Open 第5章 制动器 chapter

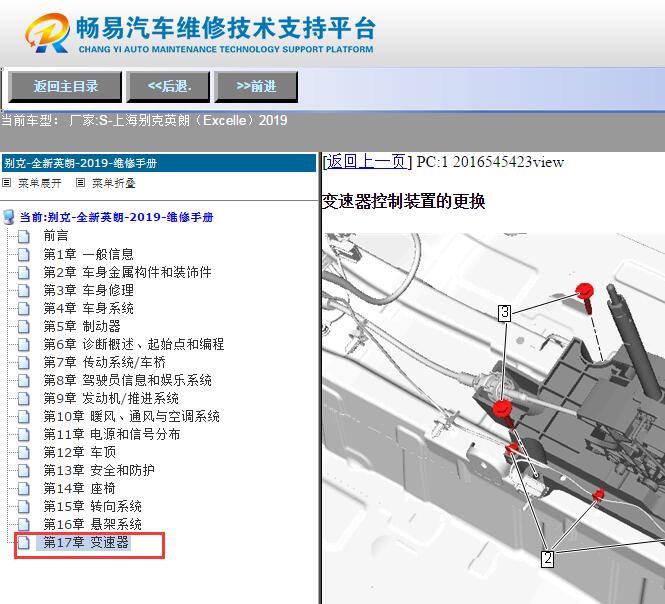[82, 326]
